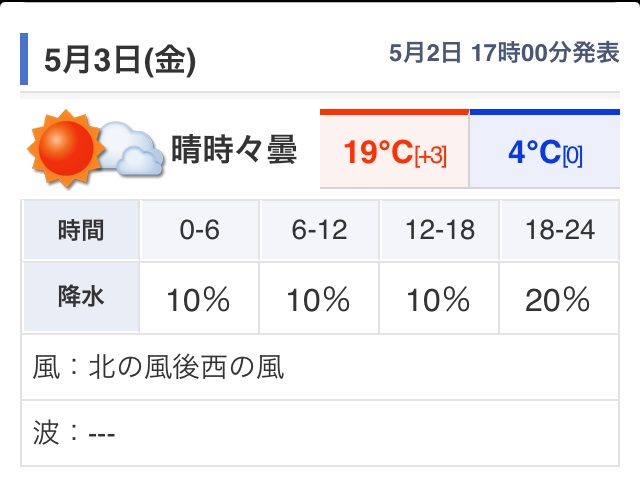640x480 pixels.
Task: Click the 4°C low temperature box
Action: (545, 149)
